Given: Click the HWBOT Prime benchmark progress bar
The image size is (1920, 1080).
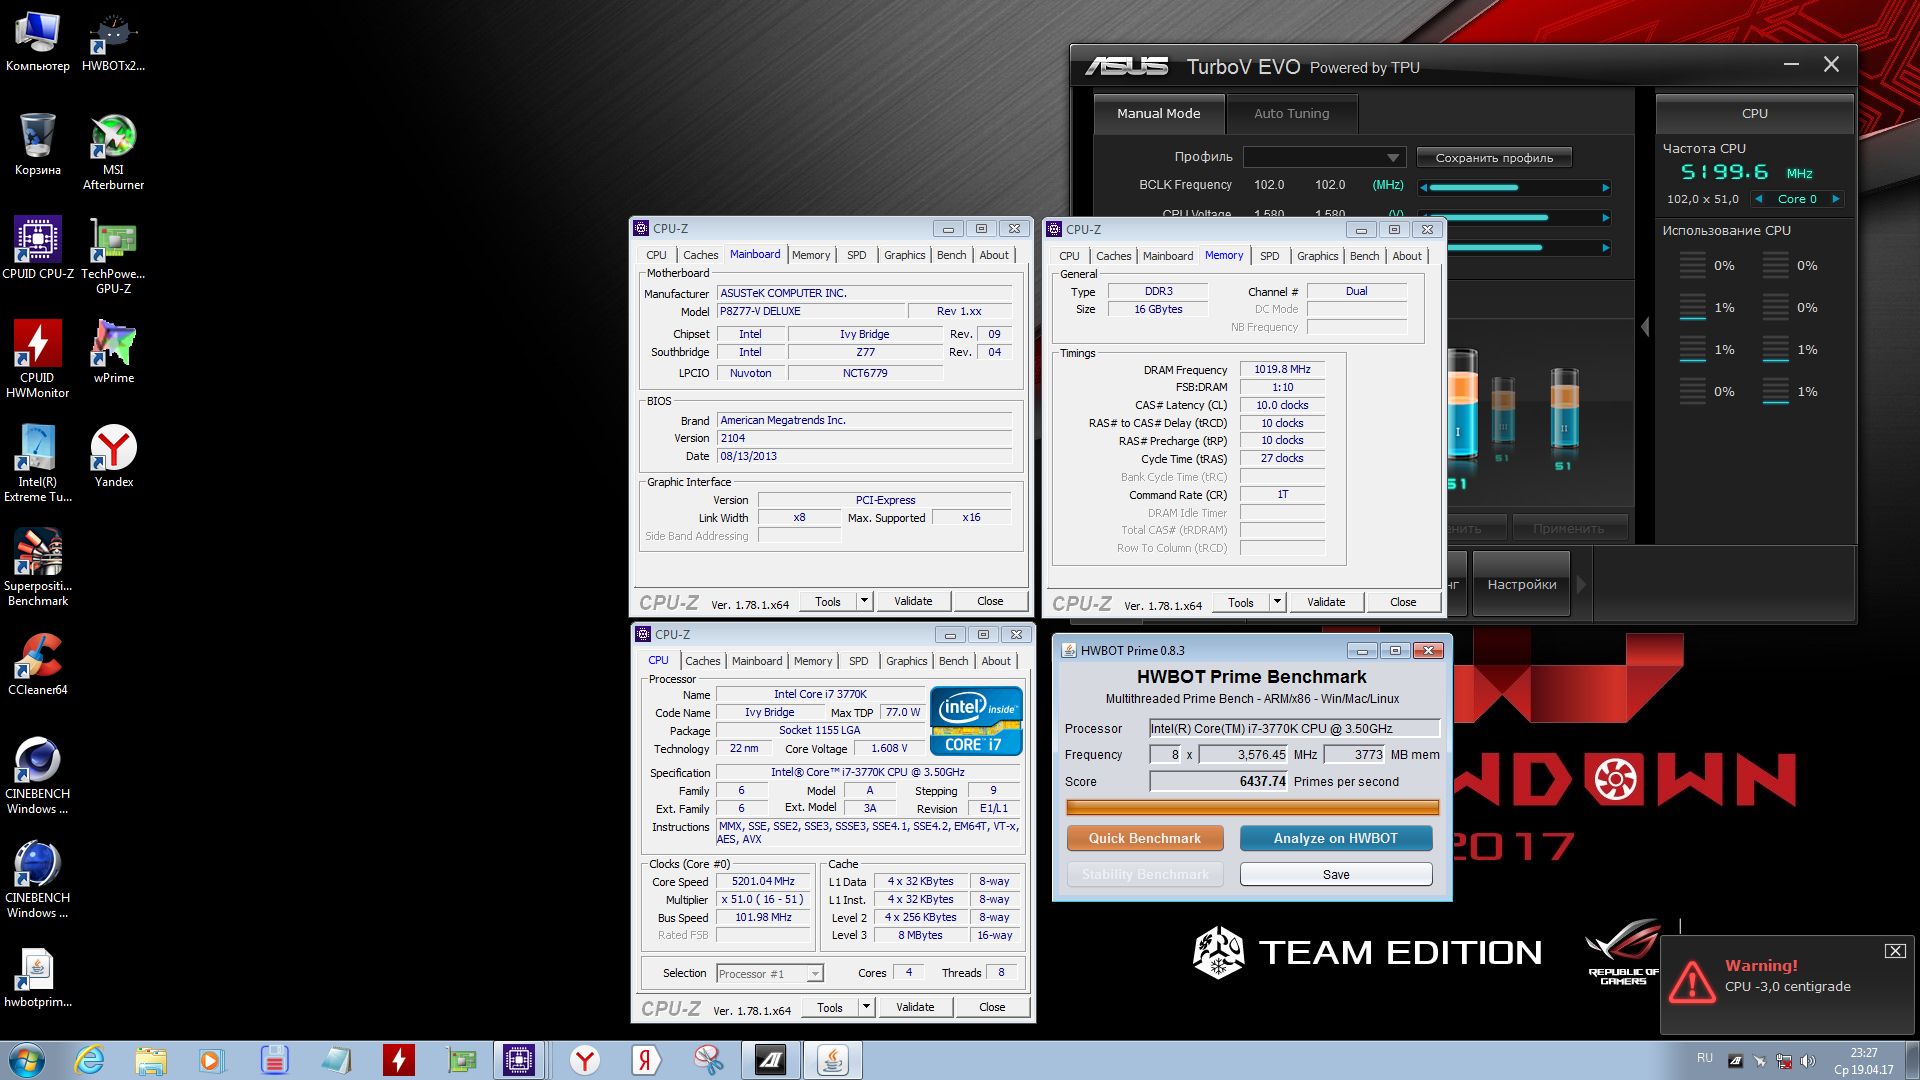Looking at the screenshot, I should click(1252, 807).
